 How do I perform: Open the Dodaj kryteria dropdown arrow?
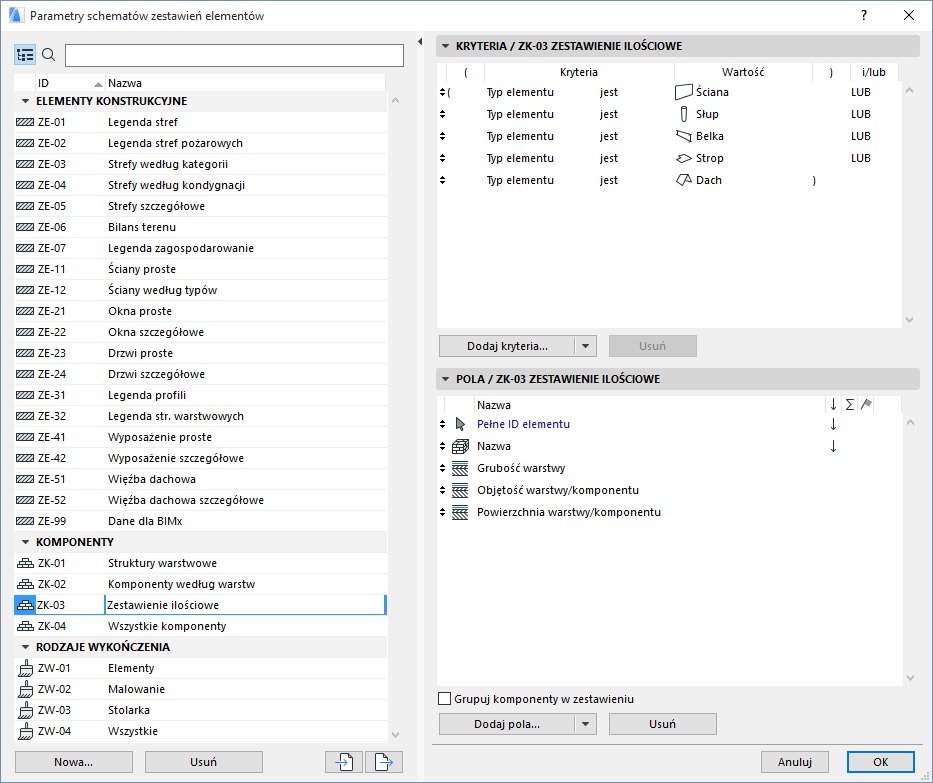[x=586, y=346]
